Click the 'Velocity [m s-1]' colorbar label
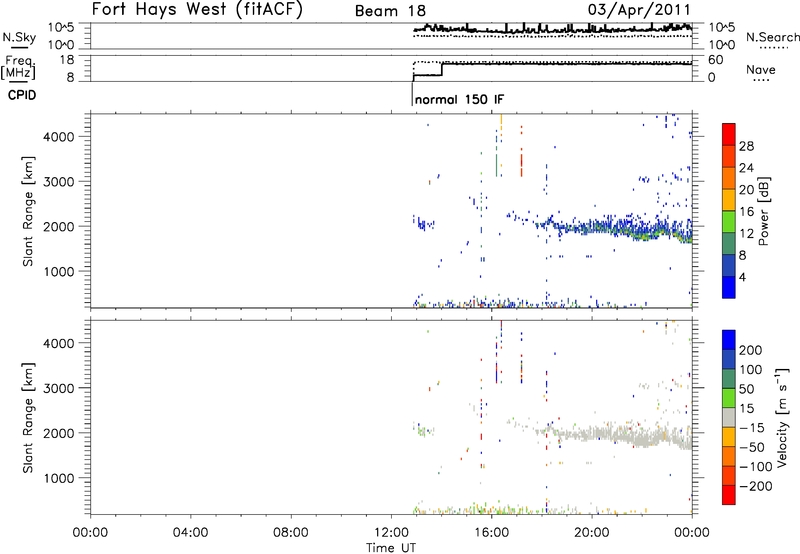The width and height of the screenshot is (800, 554). pos(782,417)
